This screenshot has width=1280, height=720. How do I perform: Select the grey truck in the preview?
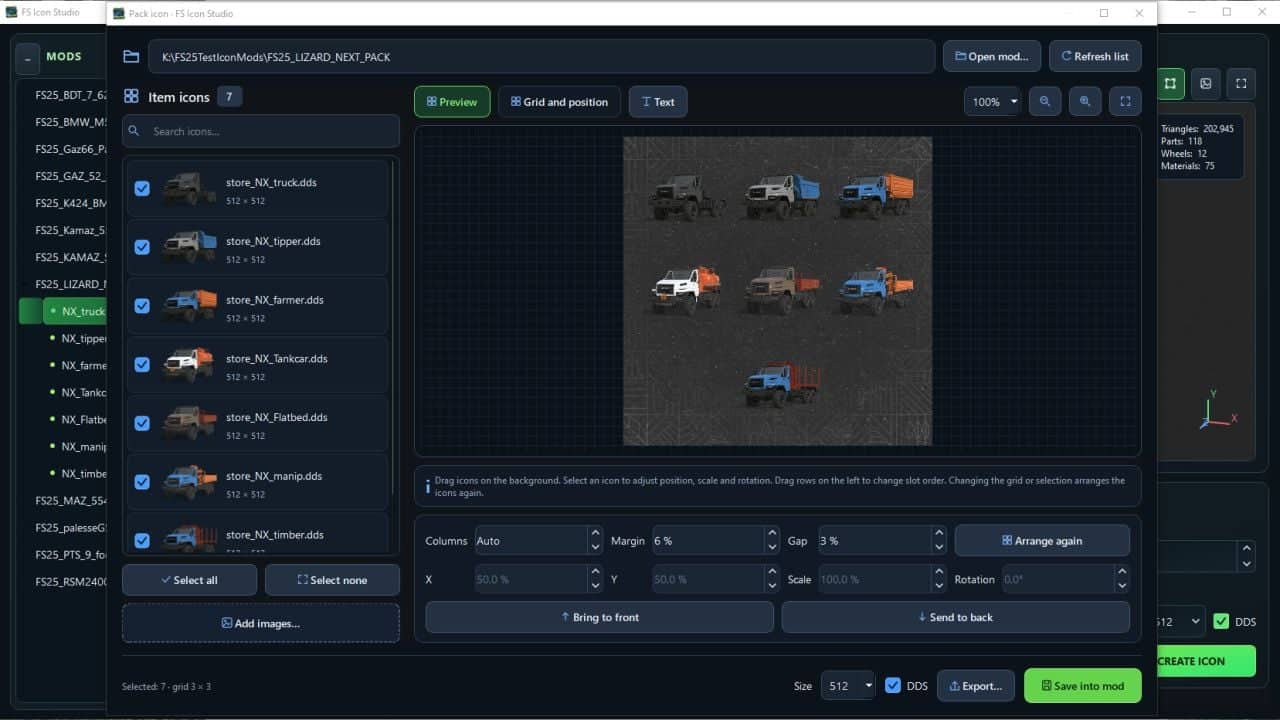pyautogui.click(x=686, y=196)
